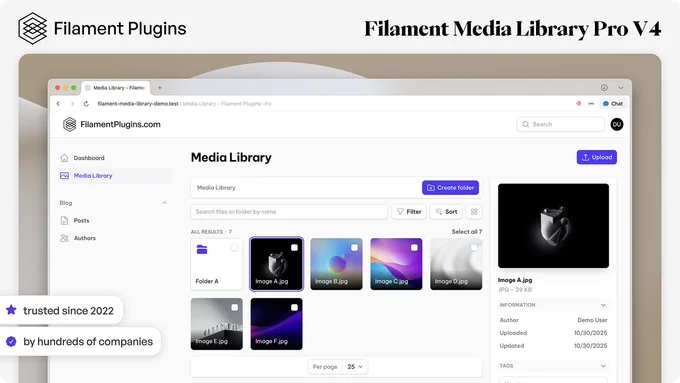Select the Media Library browser tab
680x383 pixels.
pyautogui.click(x=115, y=88)
